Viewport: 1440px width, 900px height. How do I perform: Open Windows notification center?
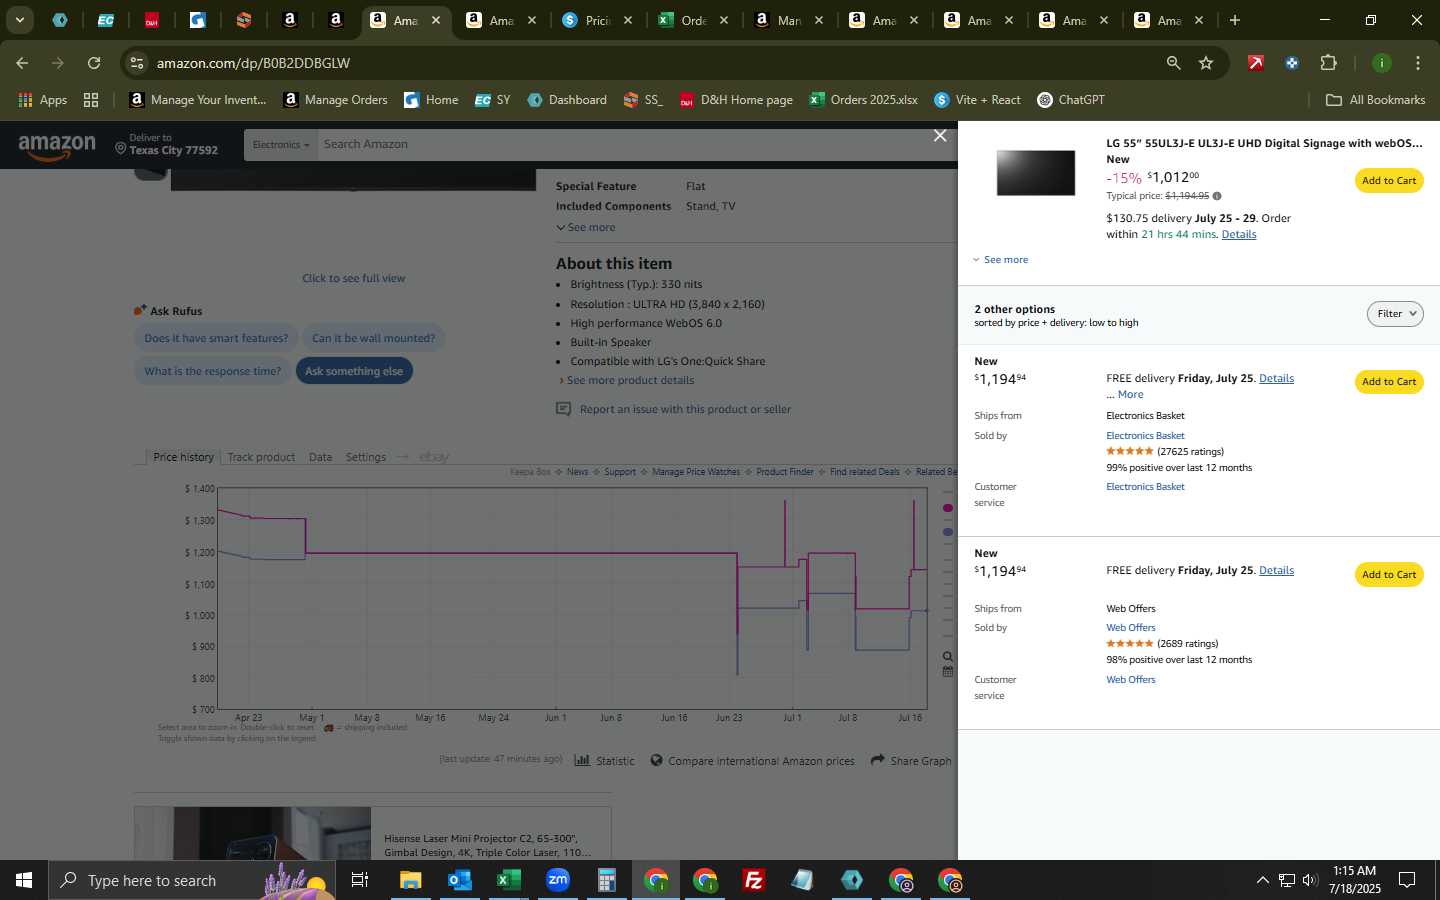coord(1407,880)
